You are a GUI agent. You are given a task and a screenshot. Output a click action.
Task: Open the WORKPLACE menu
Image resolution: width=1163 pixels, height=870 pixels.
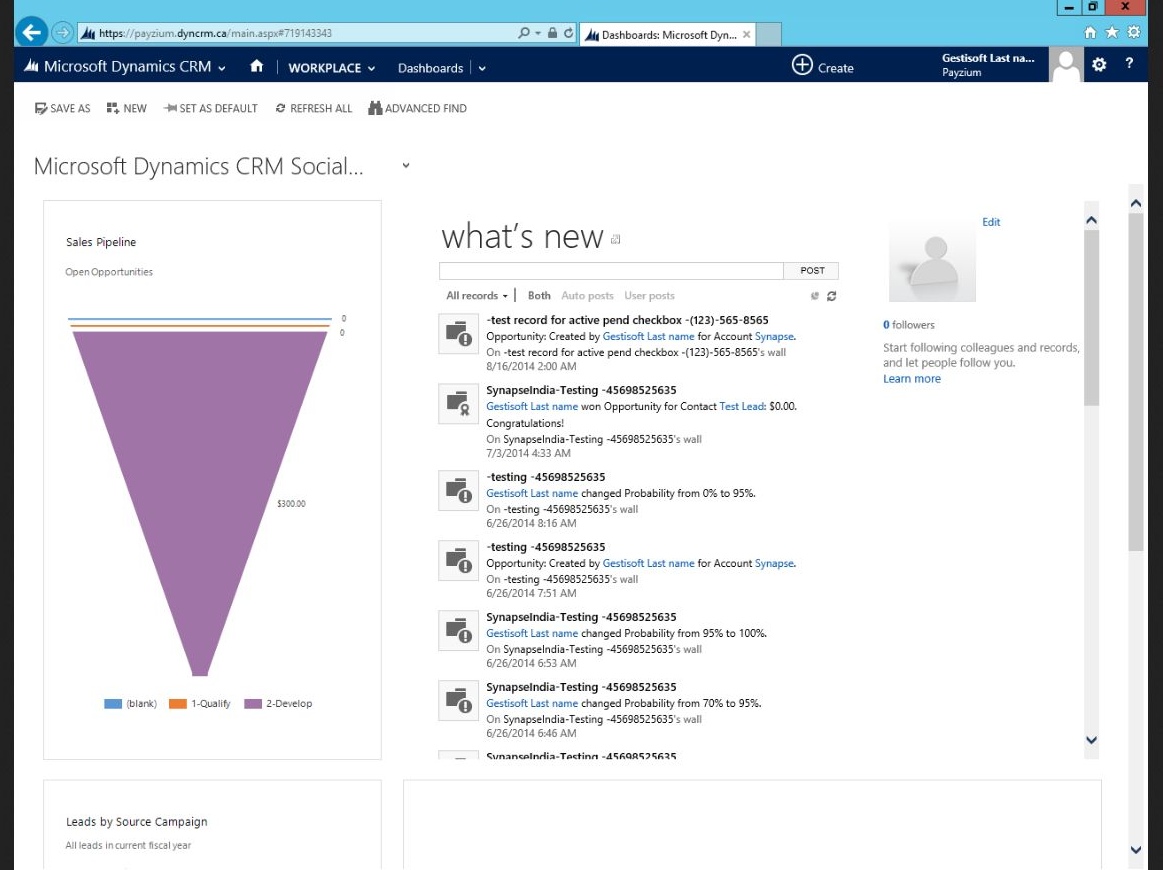331,68
